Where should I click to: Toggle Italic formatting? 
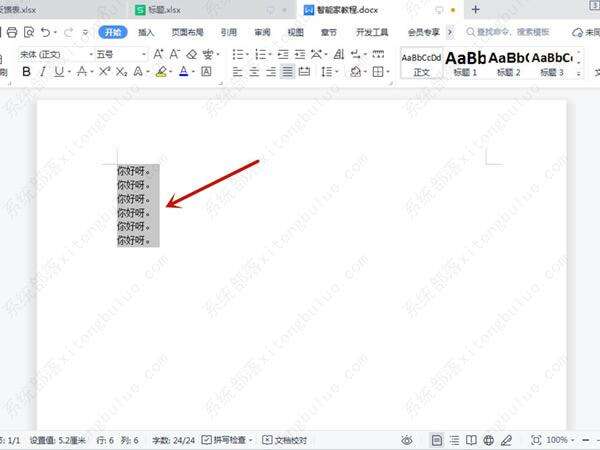(x=43, y=72)
